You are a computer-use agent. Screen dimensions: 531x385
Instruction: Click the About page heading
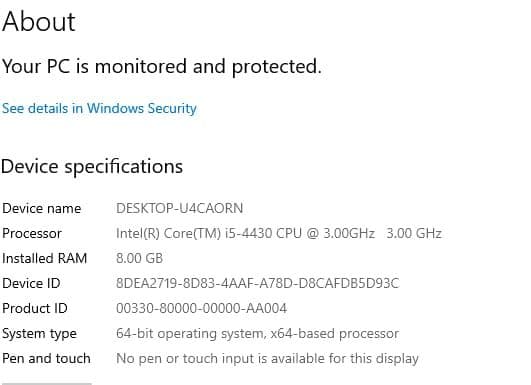tap(39, 22)
